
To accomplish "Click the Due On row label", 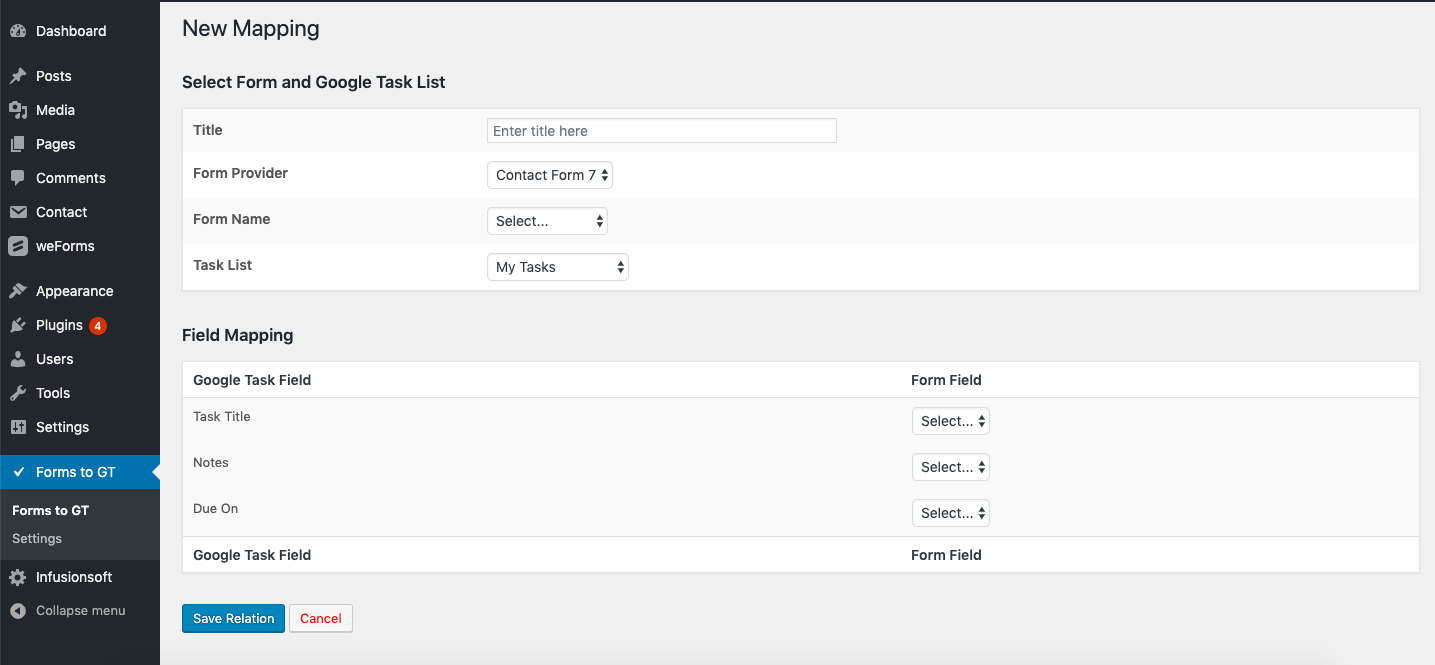I will [216, 509].
